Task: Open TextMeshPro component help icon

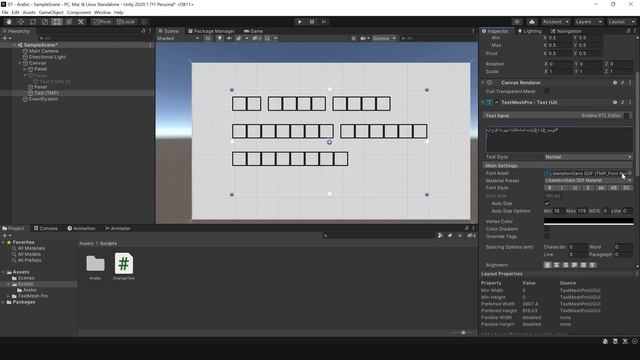Action: click(615, 102)
